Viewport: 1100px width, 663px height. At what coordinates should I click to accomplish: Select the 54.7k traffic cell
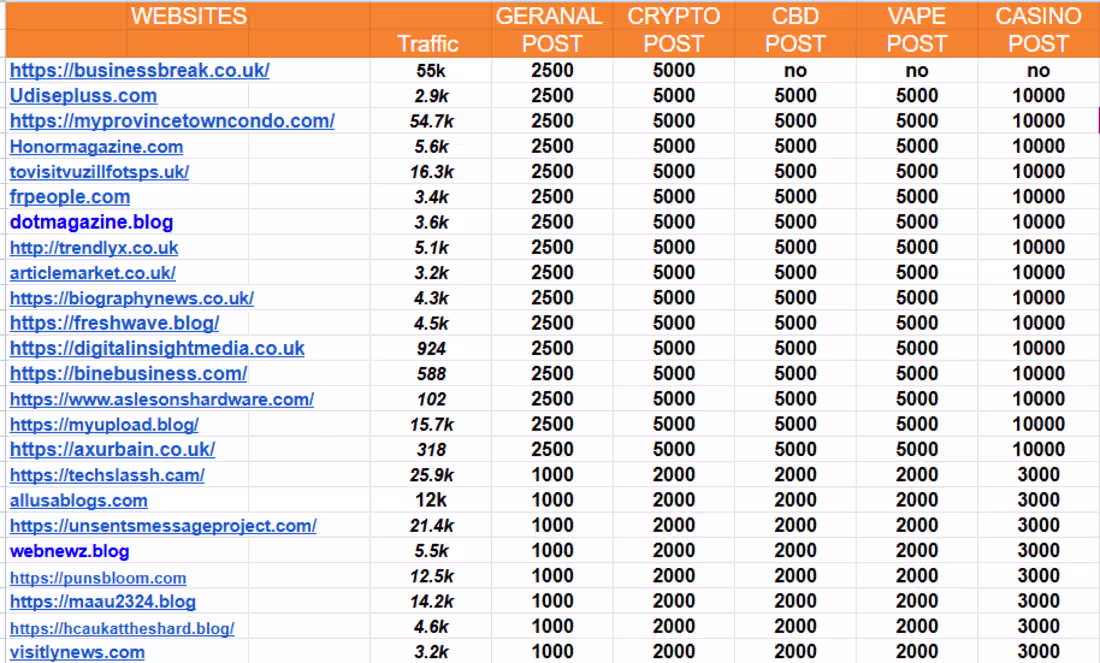[431, 121]
